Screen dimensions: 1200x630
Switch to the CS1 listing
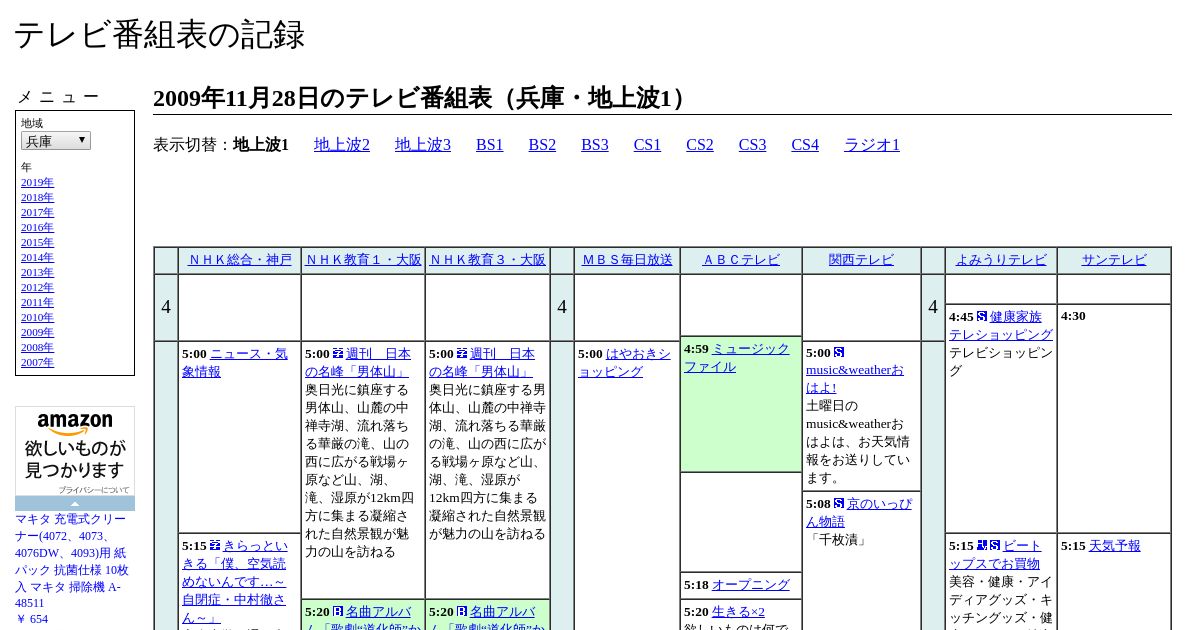point(647,145)
